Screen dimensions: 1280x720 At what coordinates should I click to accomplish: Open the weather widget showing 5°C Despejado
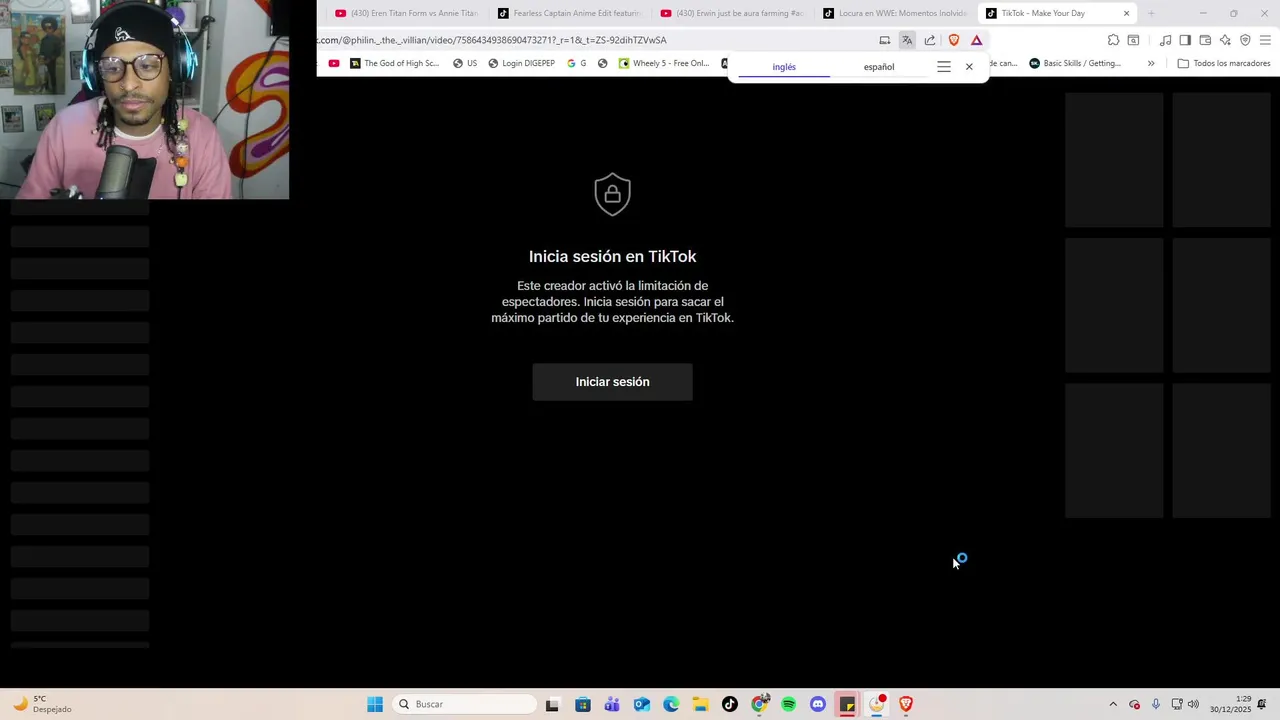42,704
